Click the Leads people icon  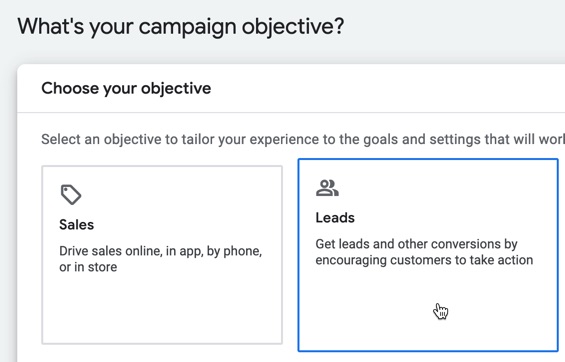tap(327, 188)
